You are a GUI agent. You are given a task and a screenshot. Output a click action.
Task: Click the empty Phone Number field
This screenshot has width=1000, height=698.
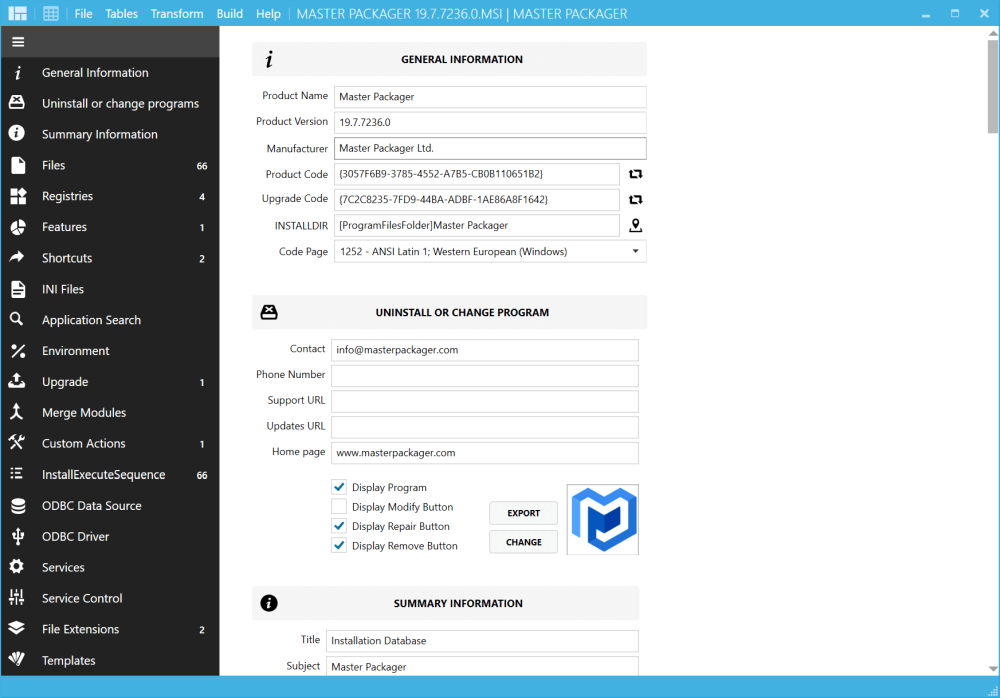(485, 376)
